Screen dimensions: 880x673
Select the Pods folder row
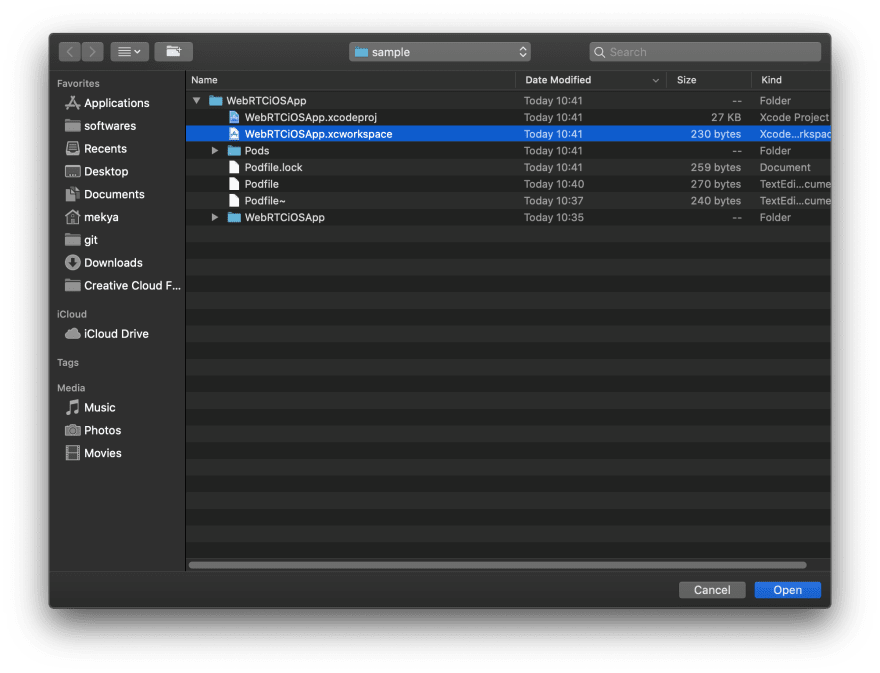(x=508, y=150)
